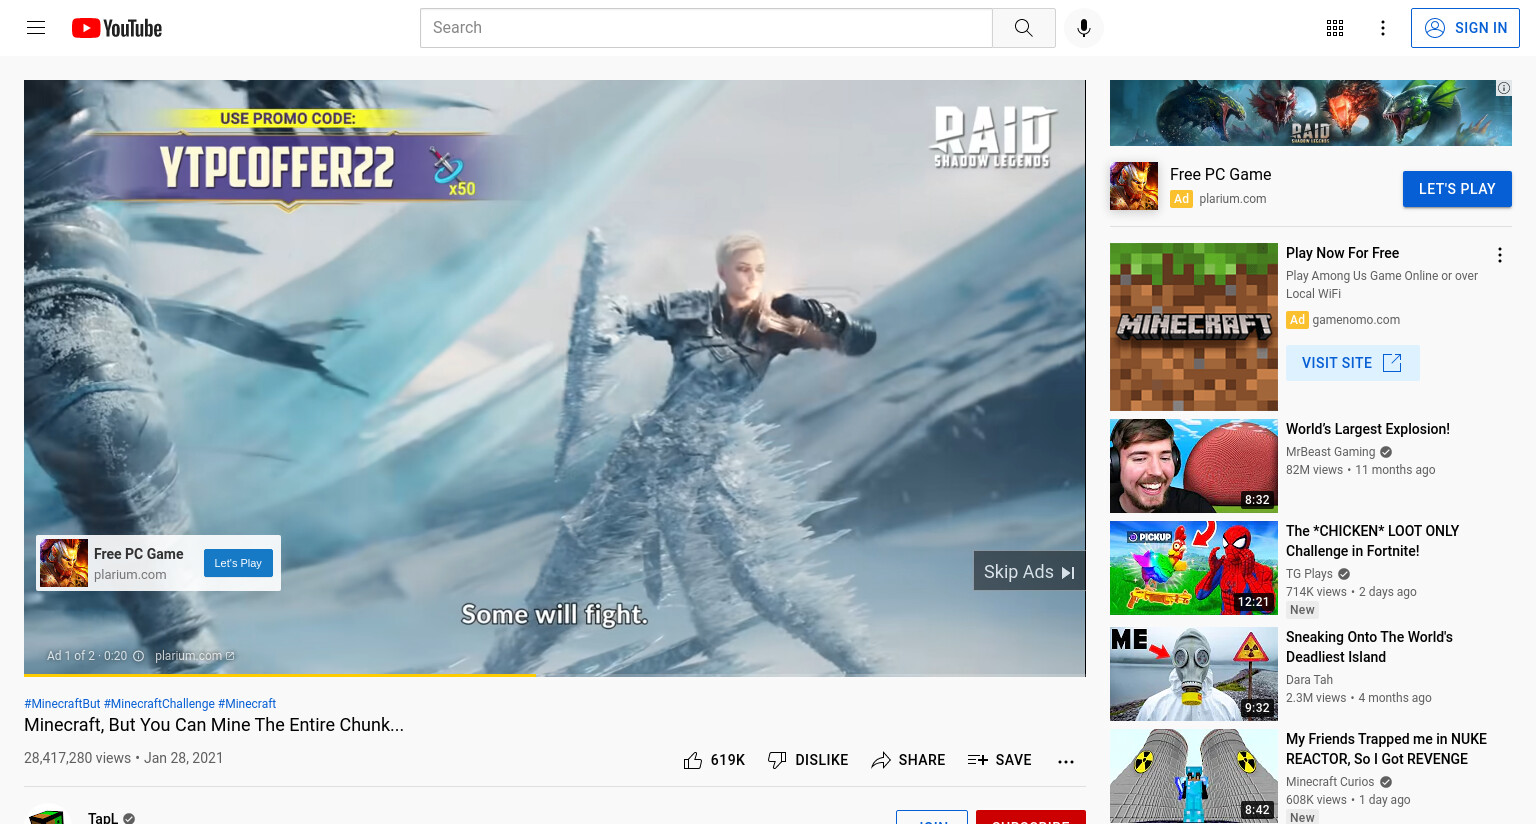Visit Dara Tah channel
This screenshot has height=824, width=1536.
pyautogui.click(x=1309, y=680)
